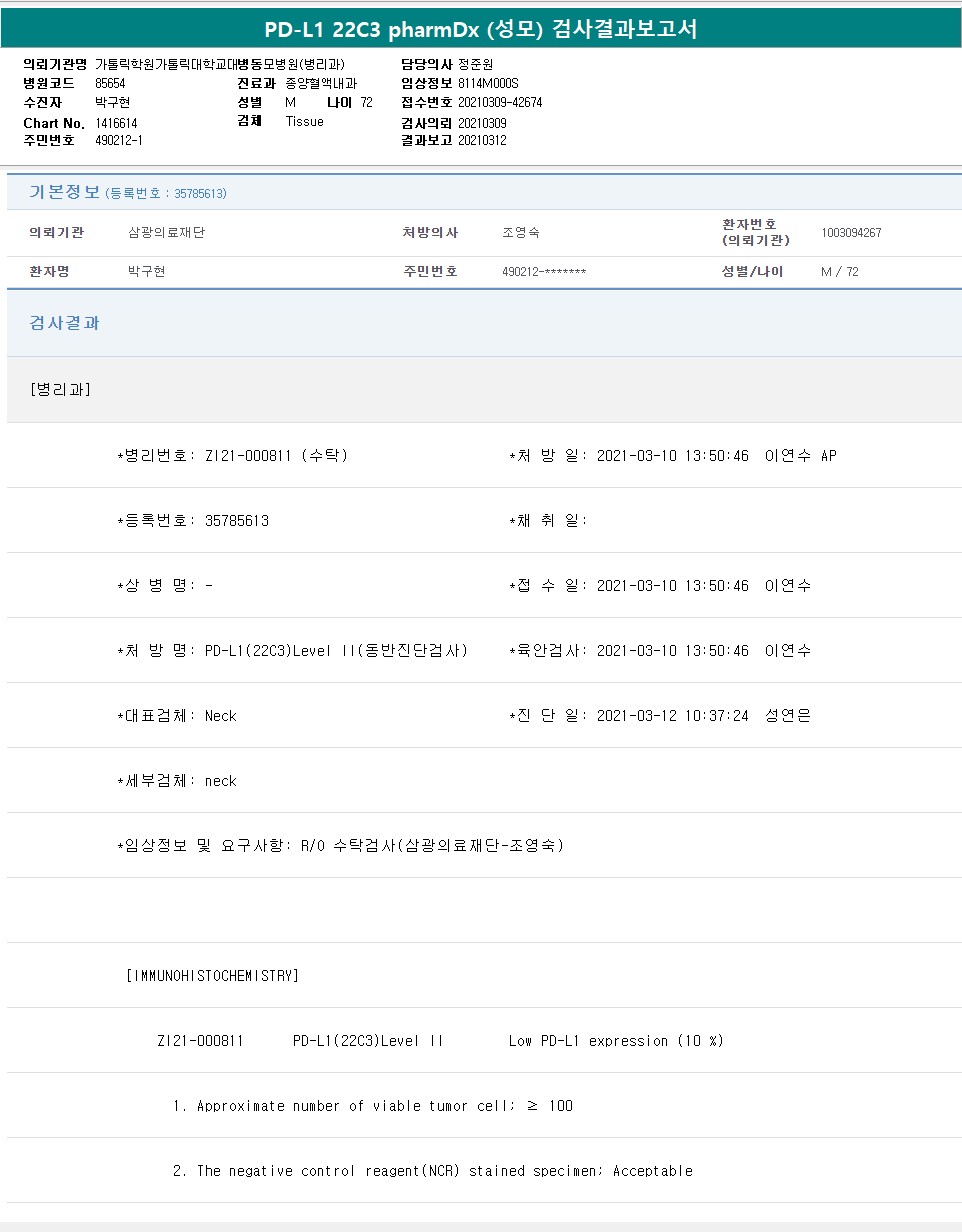962x1232 pixels.
Task: Click the PD-L1 22C3 pharmDx report title
Action: point(481,29)
